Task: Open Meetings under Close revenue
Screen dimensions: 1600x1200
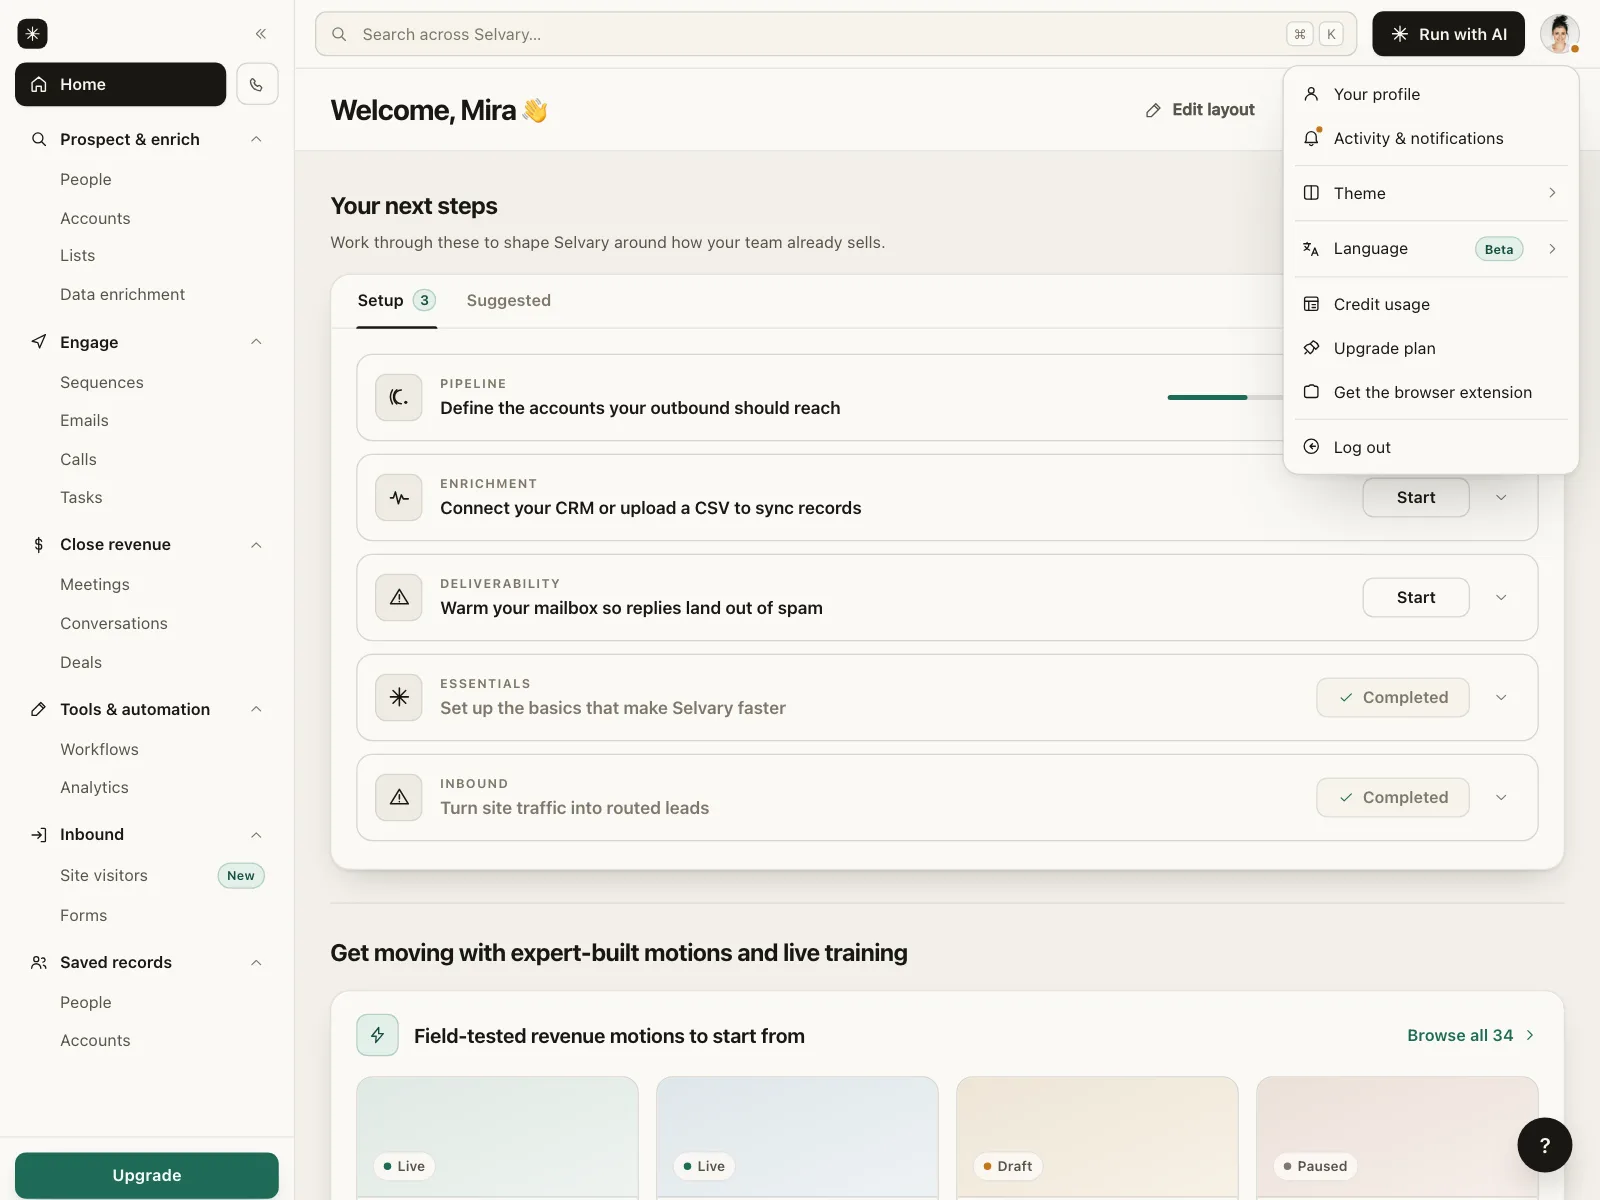Action: point(94,584)
